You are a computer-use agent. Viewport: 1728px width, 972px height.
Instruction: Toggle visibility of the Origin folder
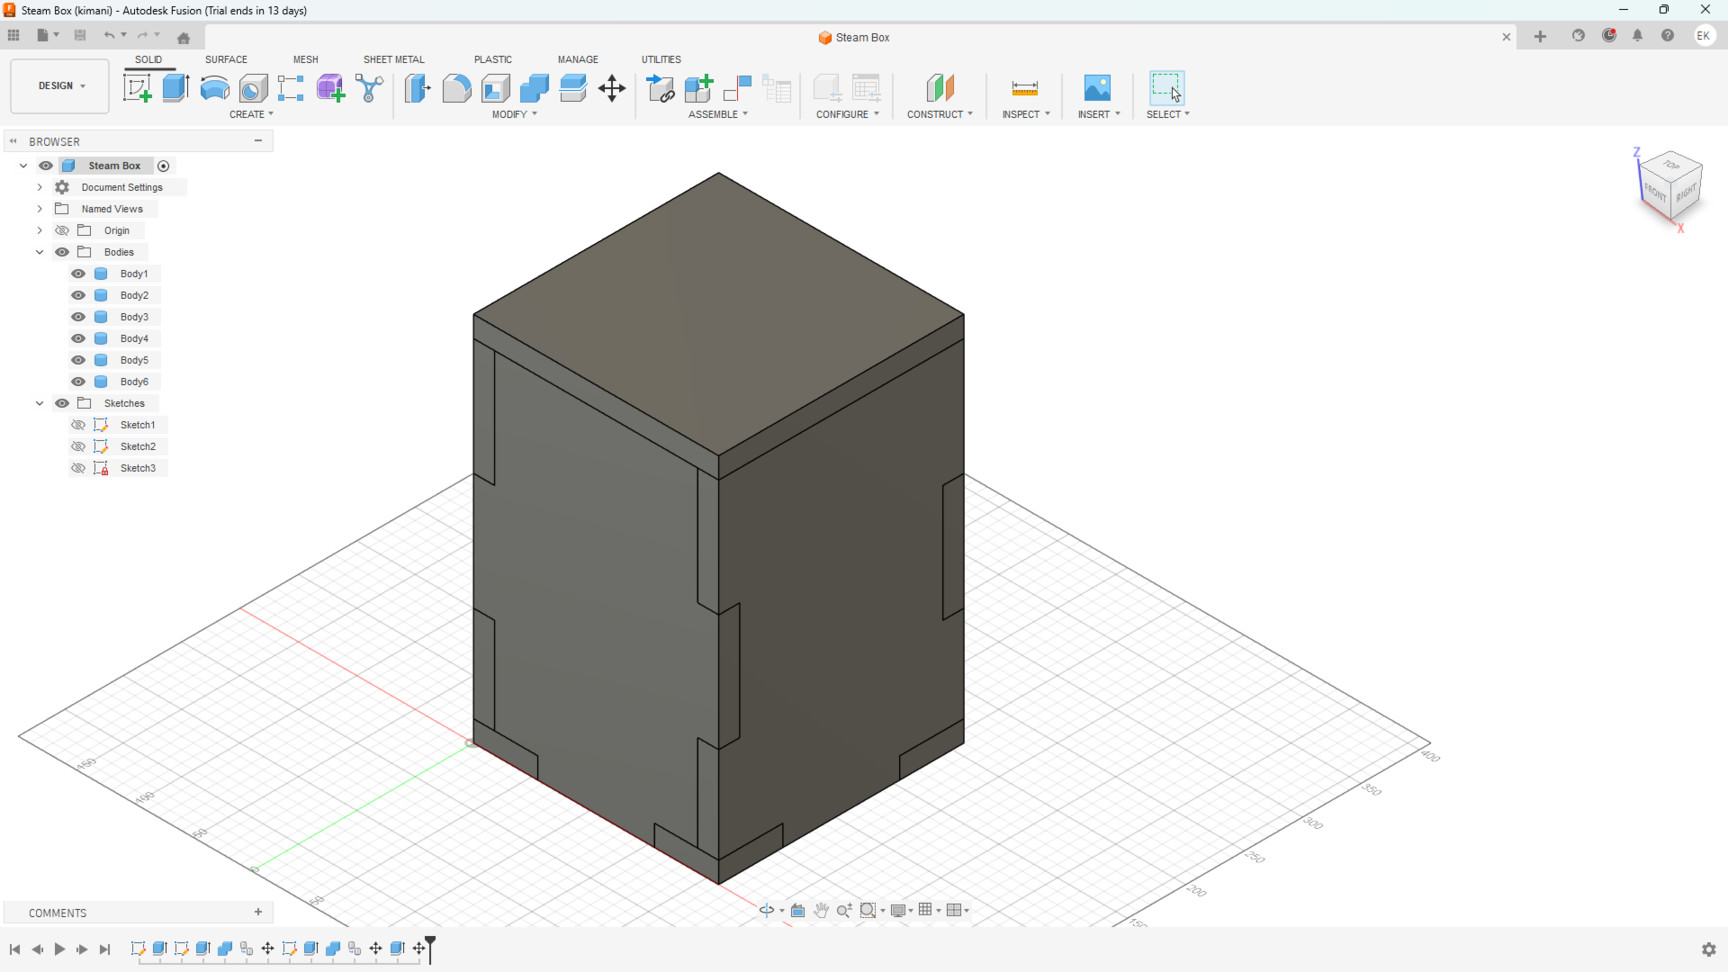click(x=62, y=231)
